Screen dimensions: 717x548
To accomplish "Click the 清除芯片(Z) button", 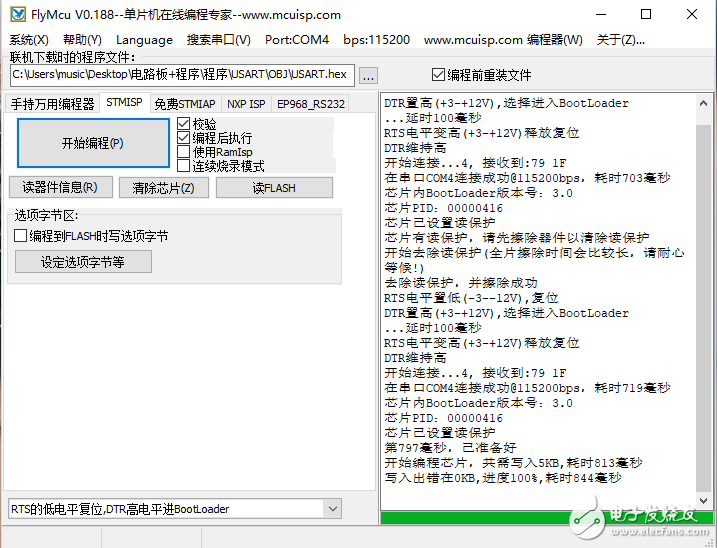I will coord(164,188).
